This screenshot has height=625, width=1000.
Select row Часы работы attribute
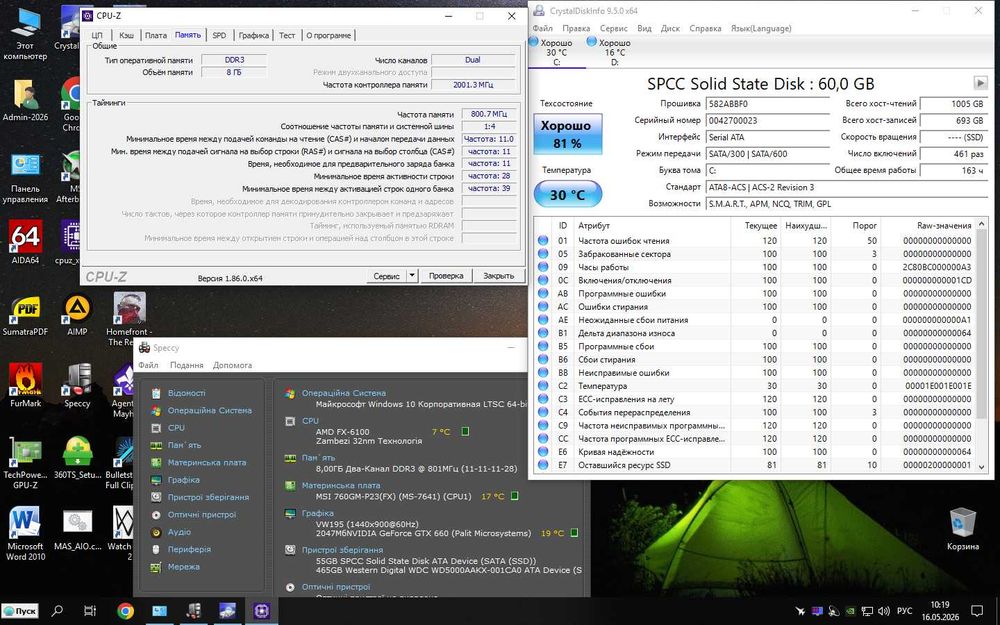click(755, 267)
